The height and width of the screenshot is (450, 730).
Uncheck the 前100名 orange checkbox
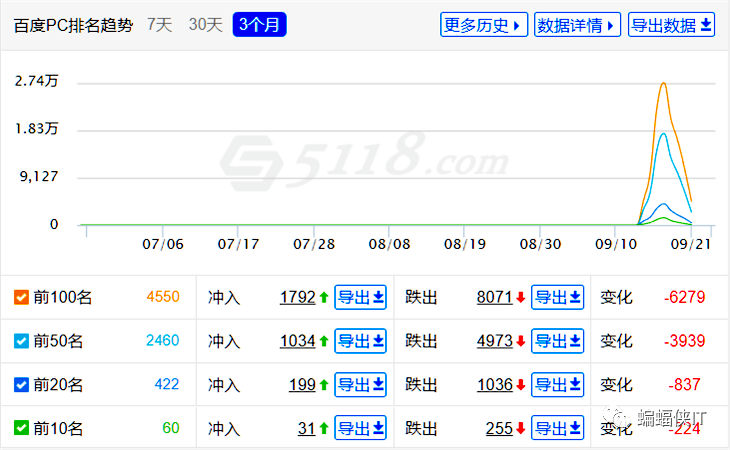pyautogui.click(x=21, y=297)
